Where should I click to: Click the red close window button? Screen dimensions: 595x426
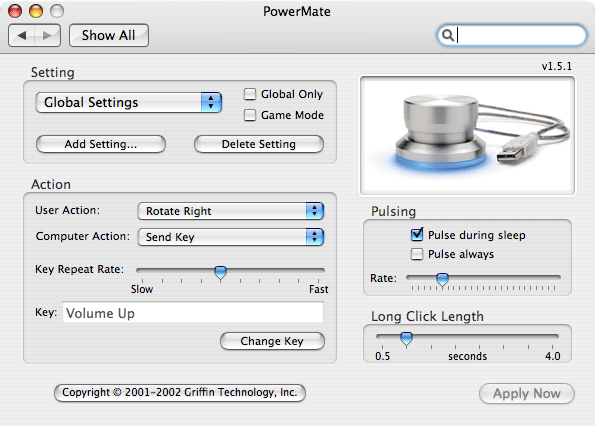(x=15, y=11)
